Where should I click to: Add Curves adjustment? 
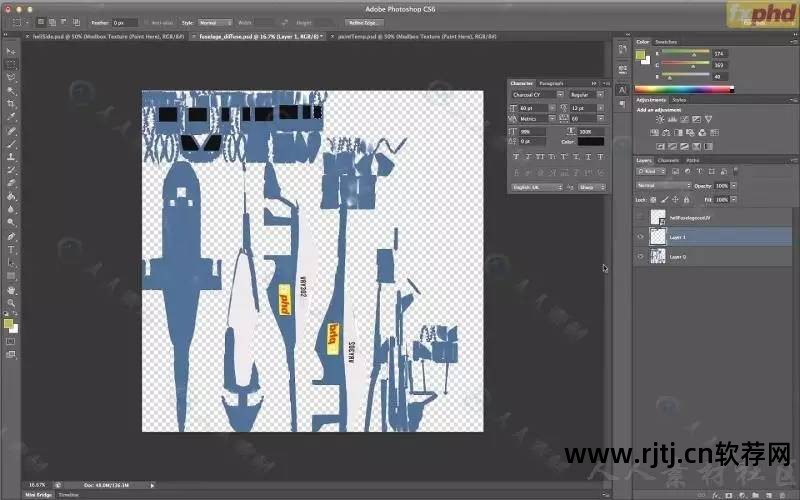[x=684, y=119]
